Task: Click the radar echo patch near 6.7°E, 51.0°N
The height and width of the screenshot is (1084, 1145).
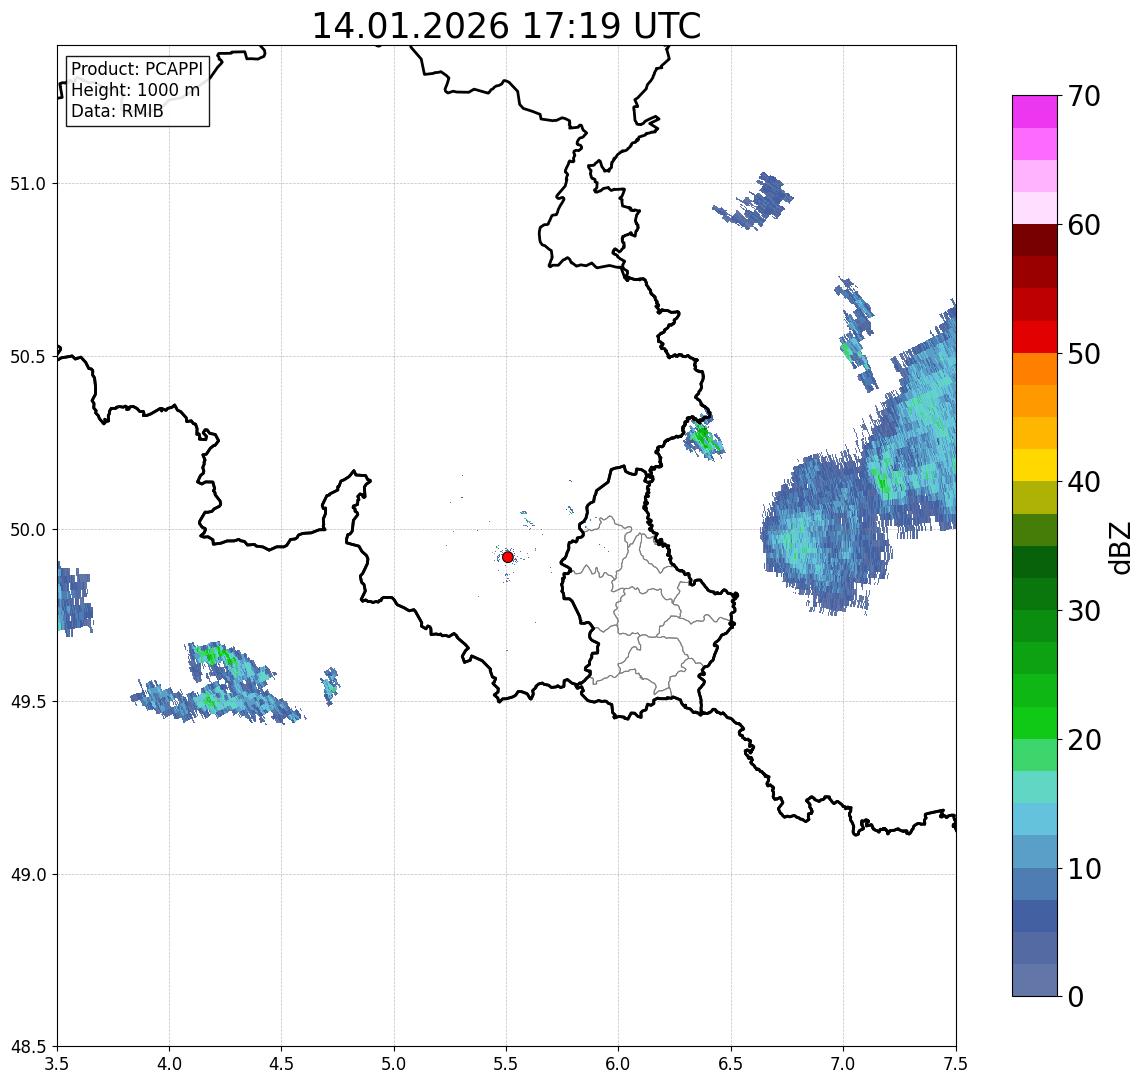Action: point(755,202)
